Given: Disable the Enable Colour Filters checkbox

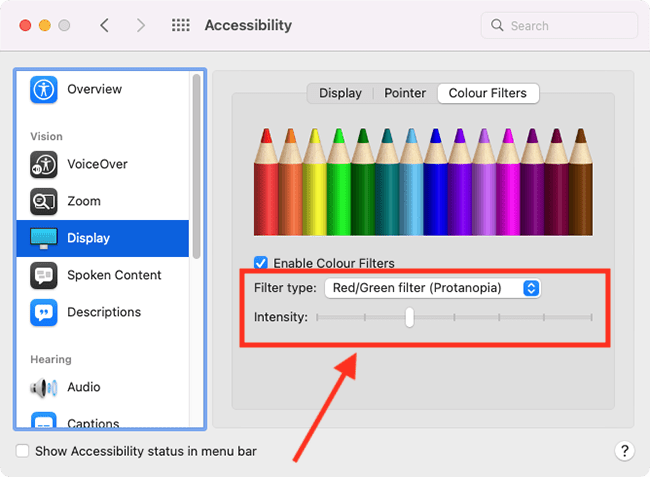Looking at the screenshot, I should pyautogui.click(x=261, y=263).
